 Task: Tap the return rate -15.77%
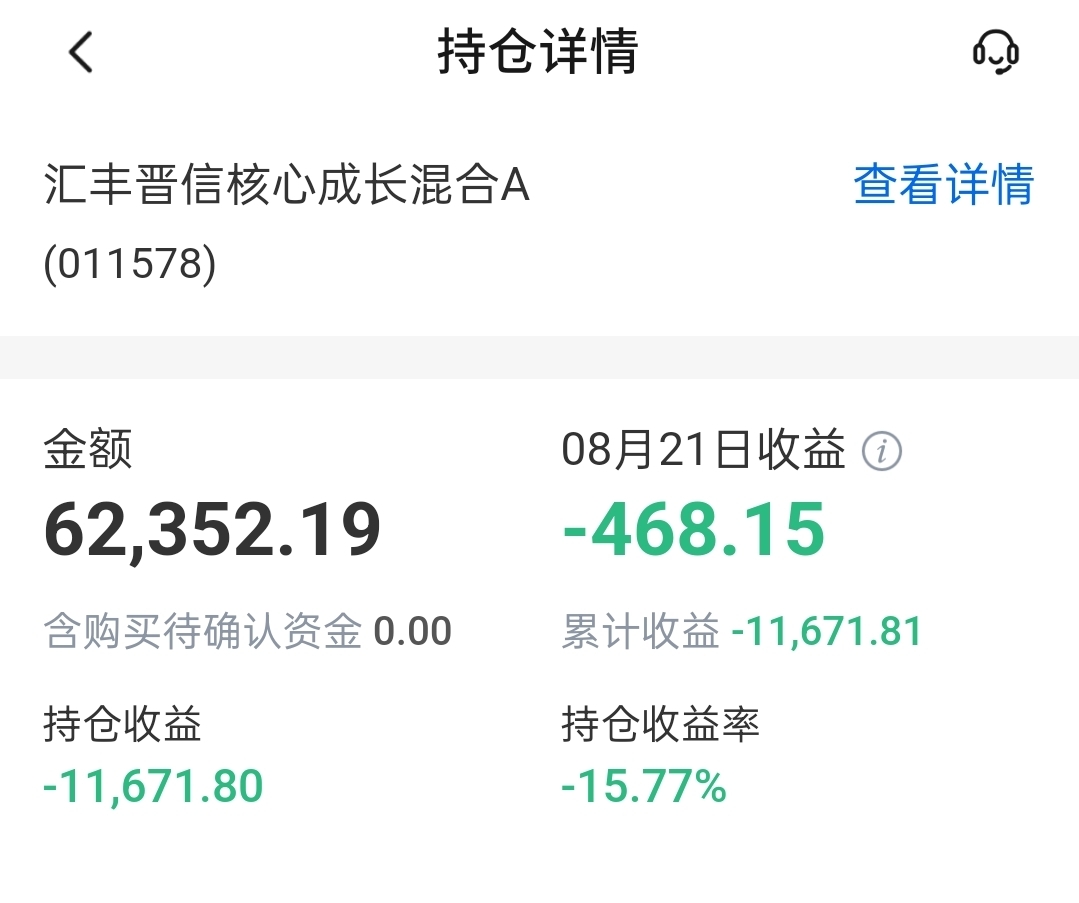644,787
